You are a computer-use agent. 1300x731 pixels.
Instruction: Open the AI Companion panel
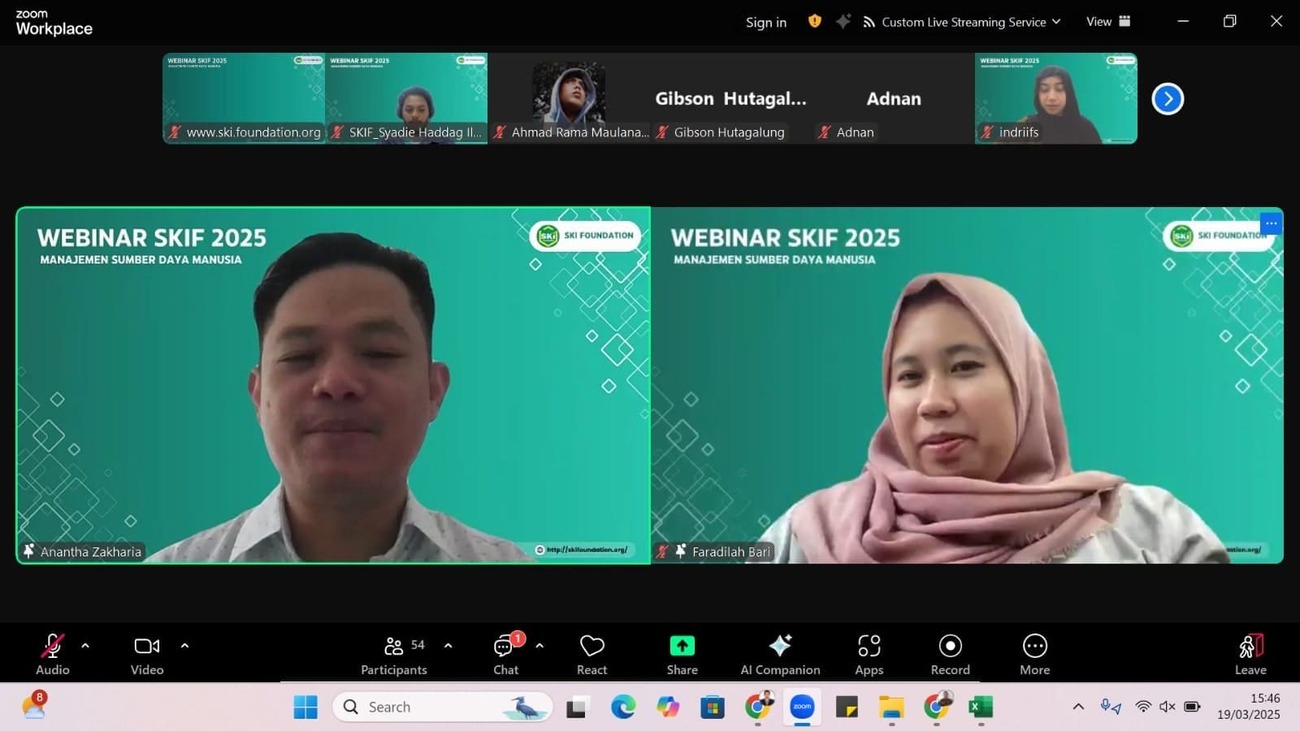(x=779, y=653)
